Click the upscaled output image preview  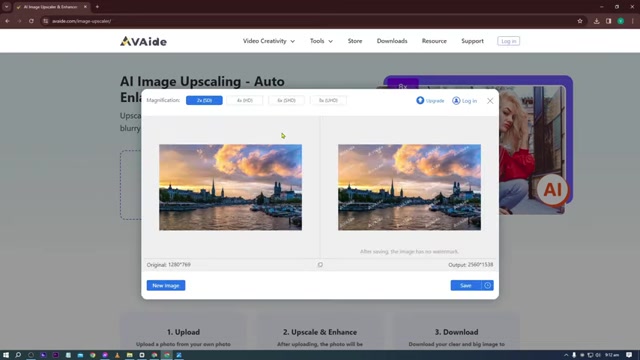[x=409, y=187]
